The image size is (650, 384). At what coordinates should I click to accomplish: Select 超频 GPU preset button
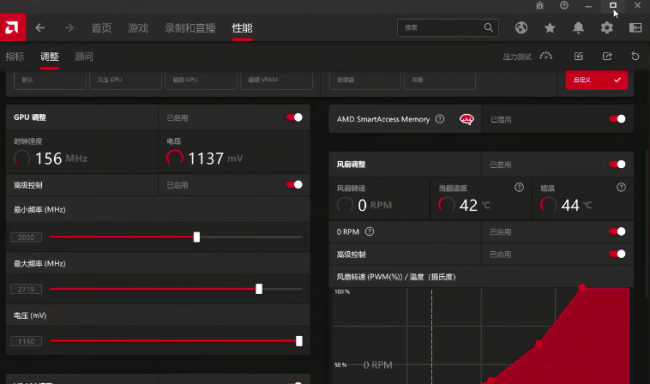pos(201,80)
